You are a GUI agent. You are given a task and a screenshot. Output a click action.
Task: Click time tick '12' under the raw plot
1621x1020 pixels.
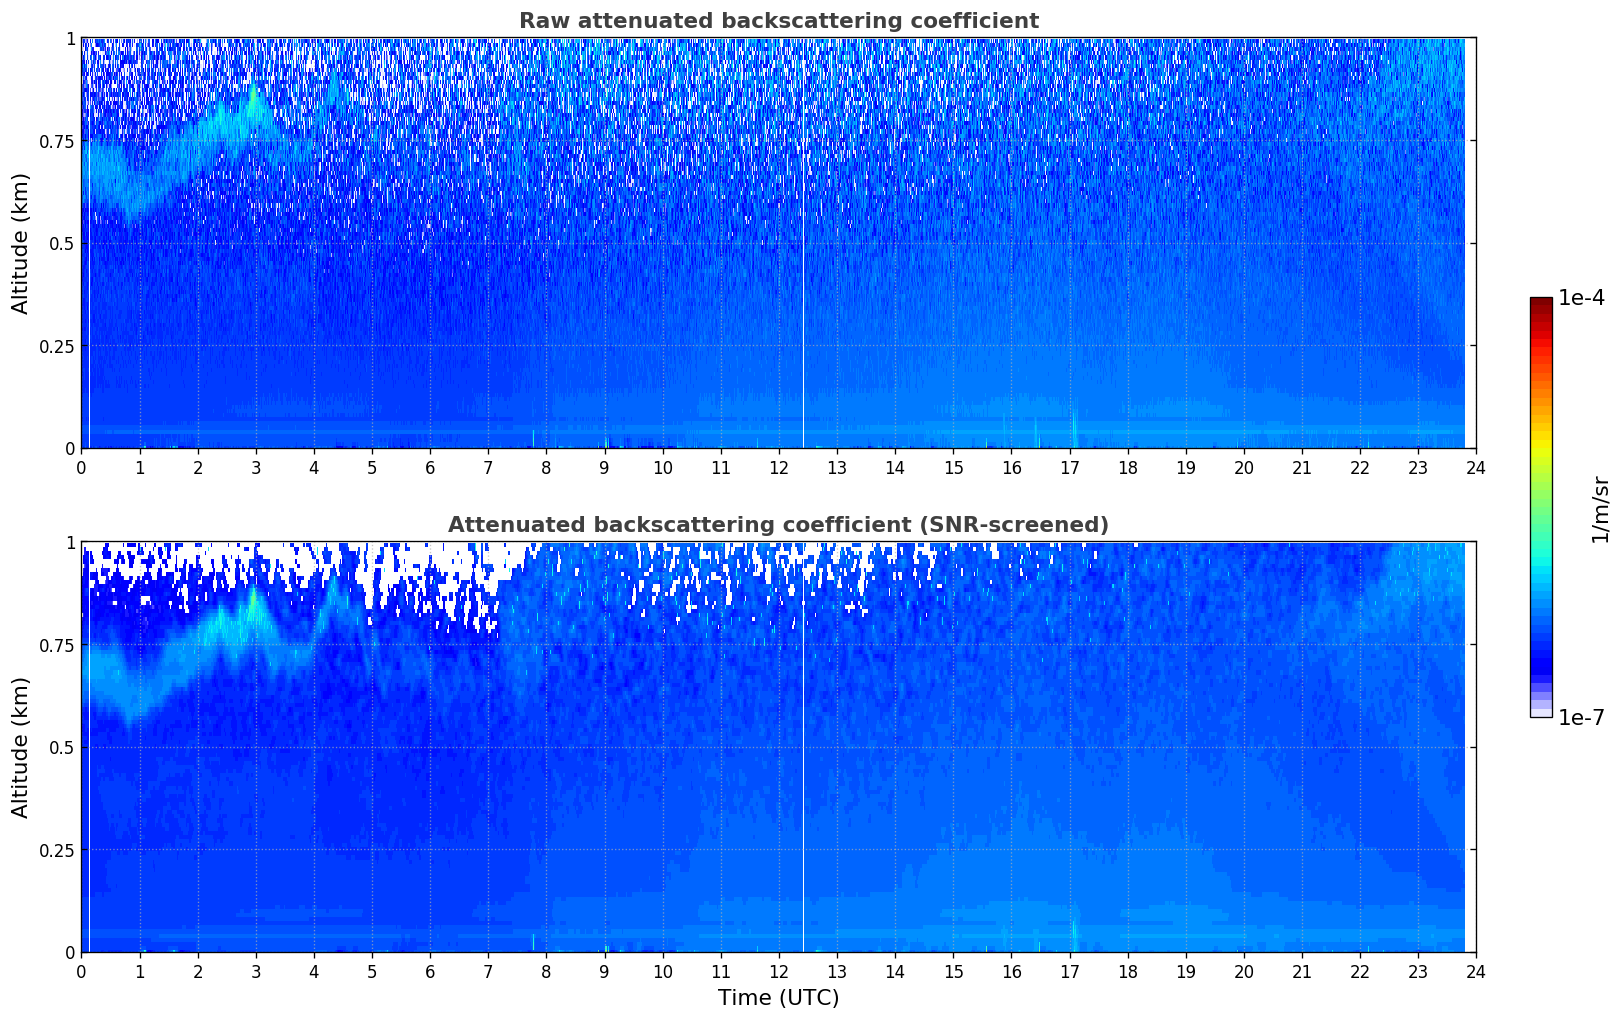click(x=779, y=467)
